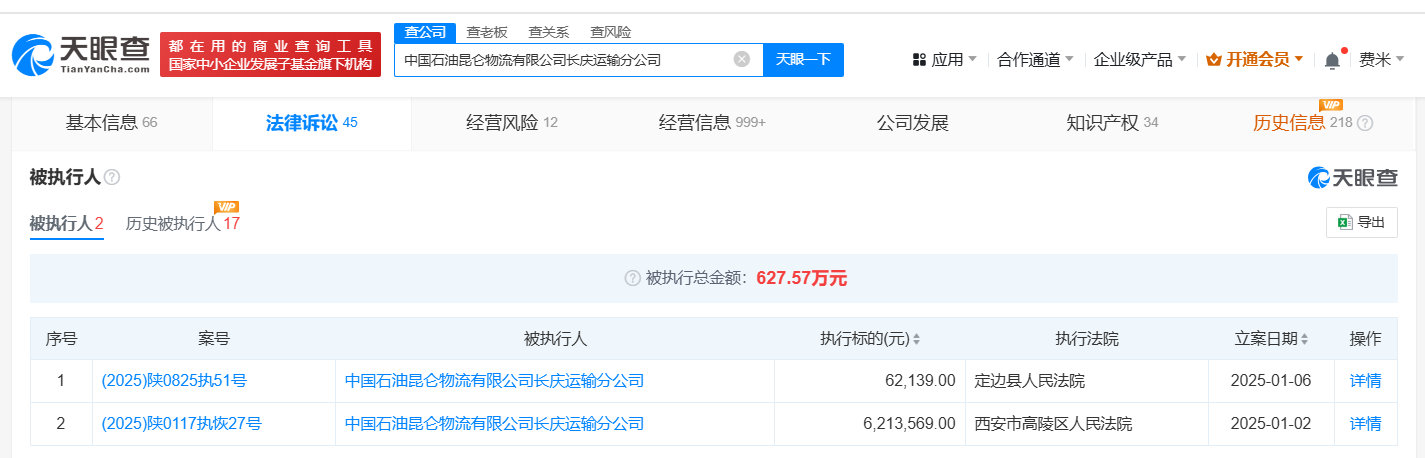This screenshot has height=458, width=1425.
Task: Export the table with 导出 button
Action: pos(1361,223)
